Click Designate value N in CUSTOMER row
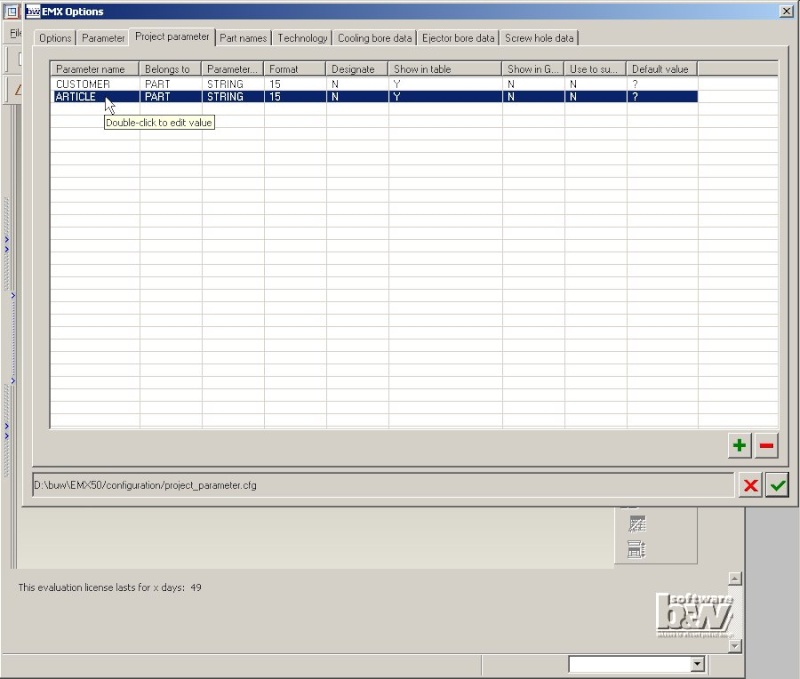 coord(335,84)
